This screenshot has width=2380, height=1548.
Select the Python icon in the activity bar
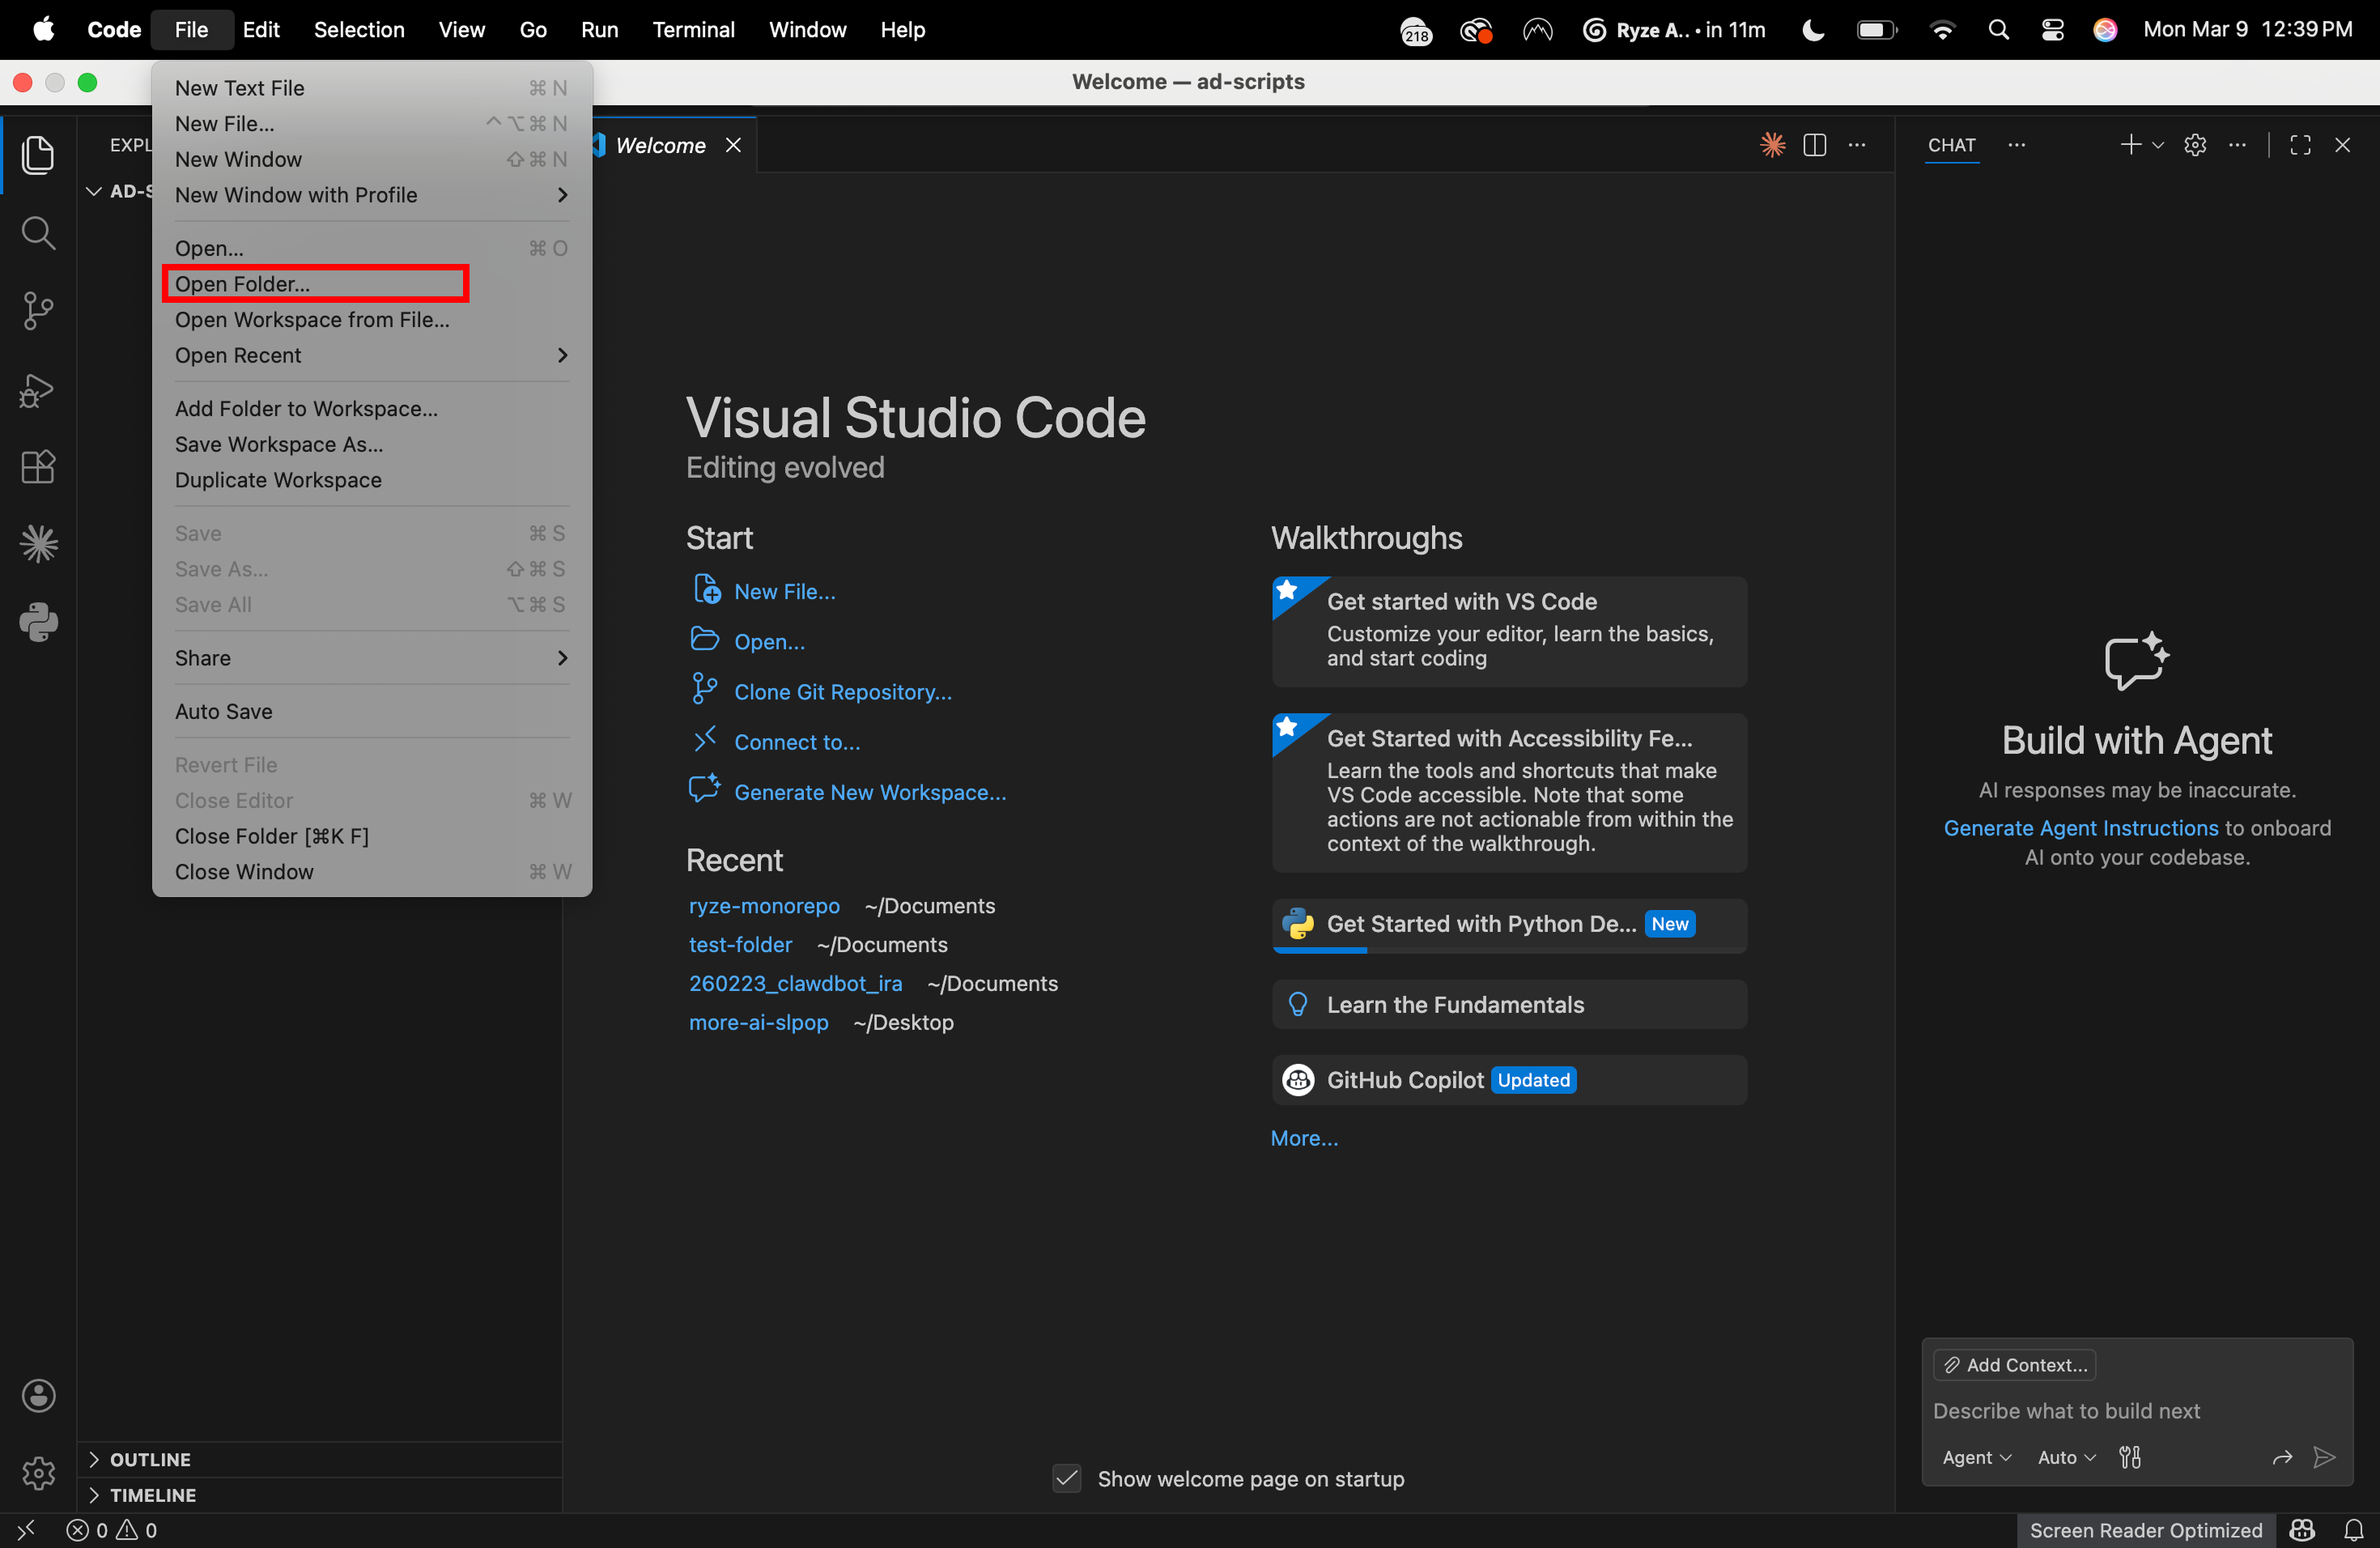pos(38,622)
